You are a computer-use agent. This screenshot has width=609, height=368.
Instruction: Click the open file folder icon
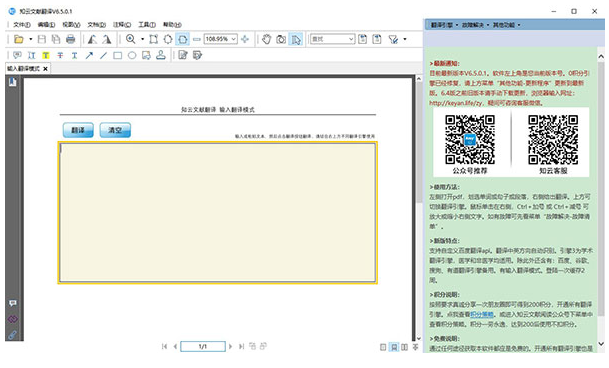point(18,39)
